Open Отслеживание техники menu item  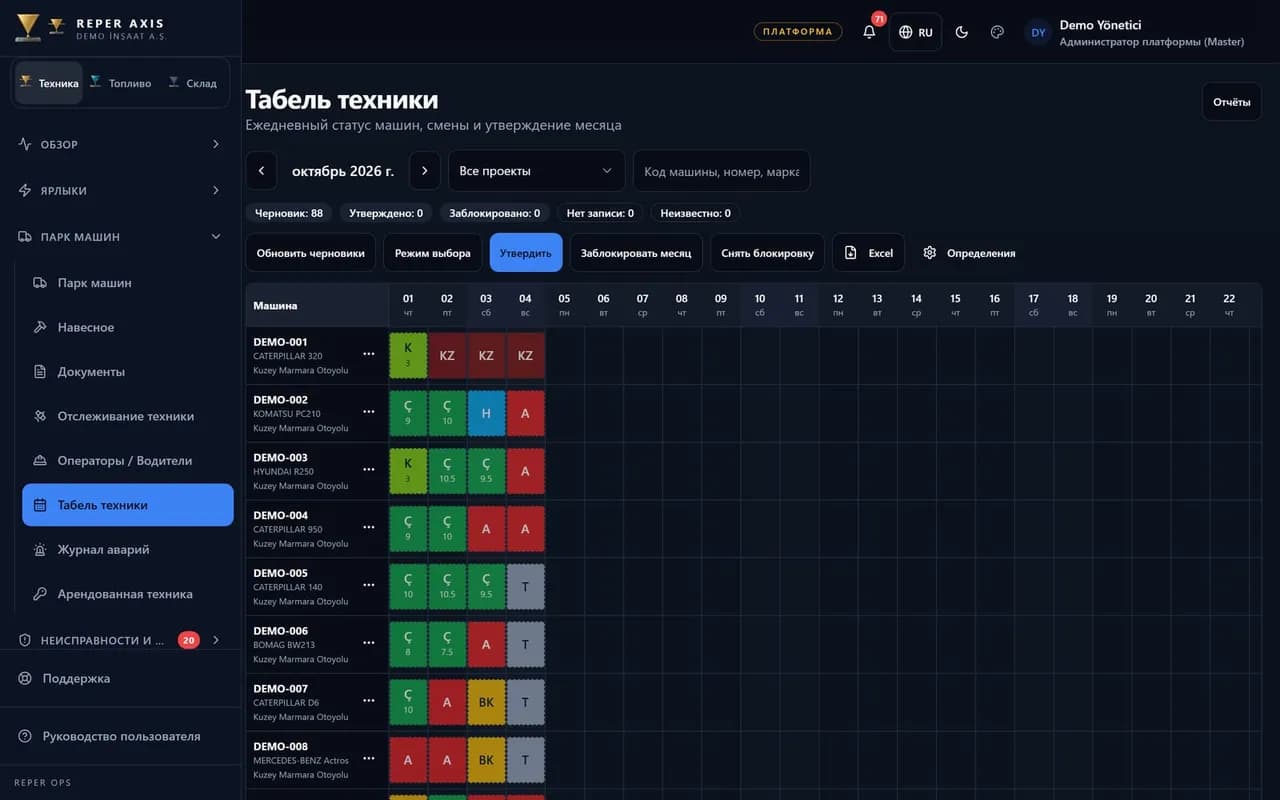pyautogui.click(x=128, y=416)
